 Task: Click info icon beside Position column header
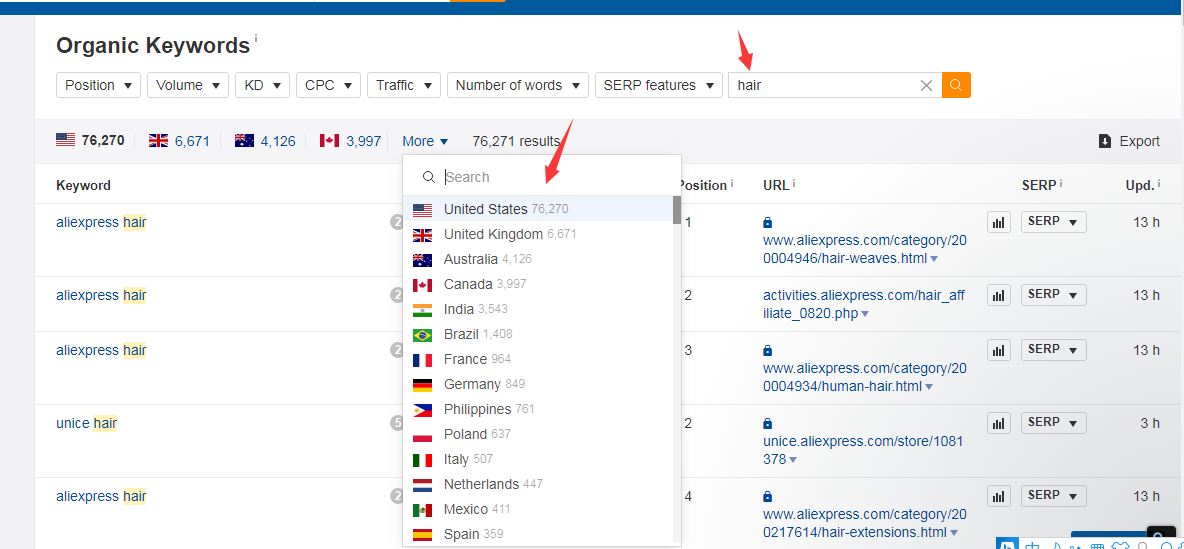coord(732,184)
